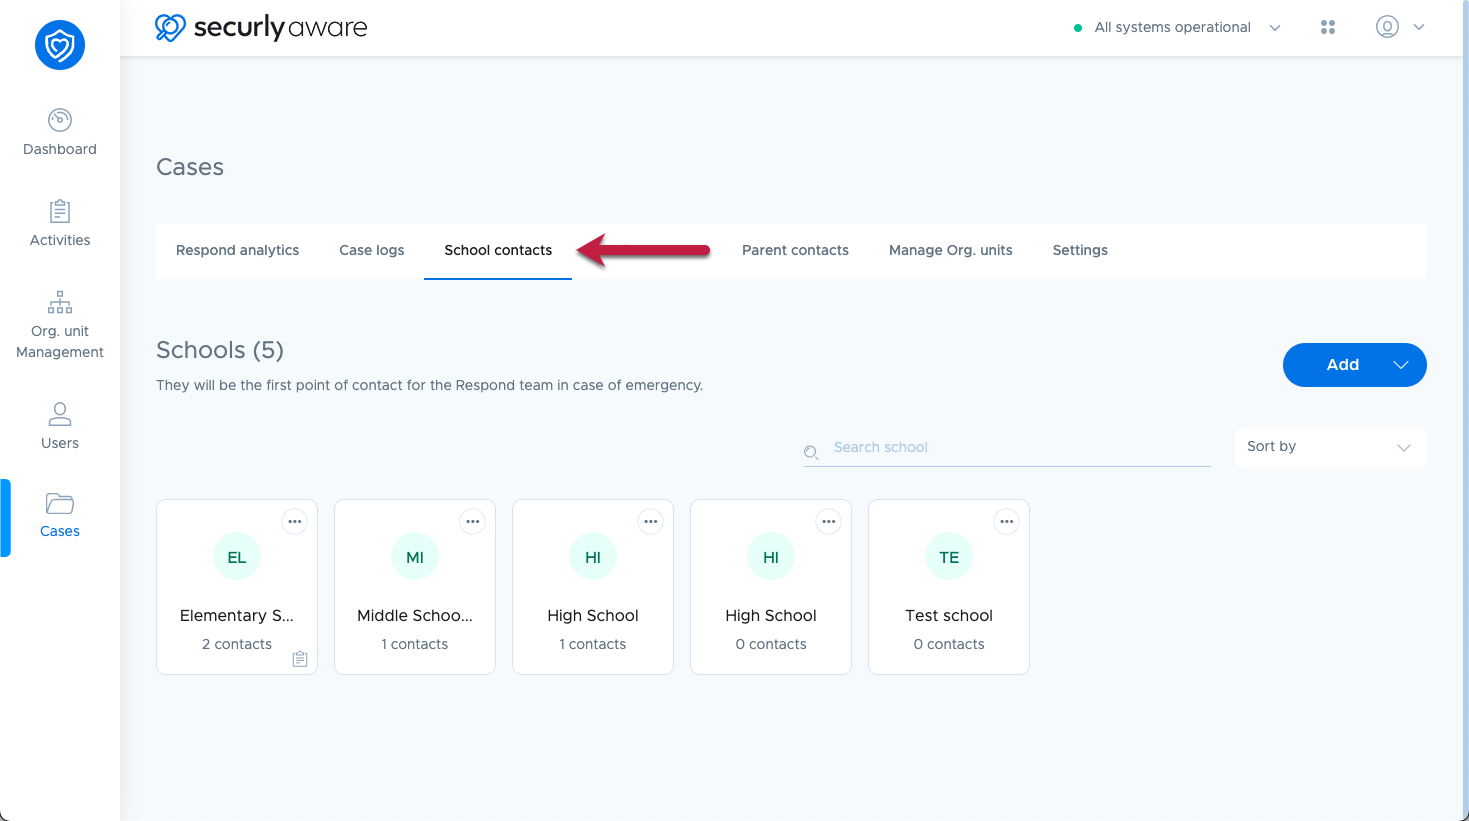This screenshot has height=821, width=1469.
Task: Click the Schools (5) heading
Action: [220, 350]
